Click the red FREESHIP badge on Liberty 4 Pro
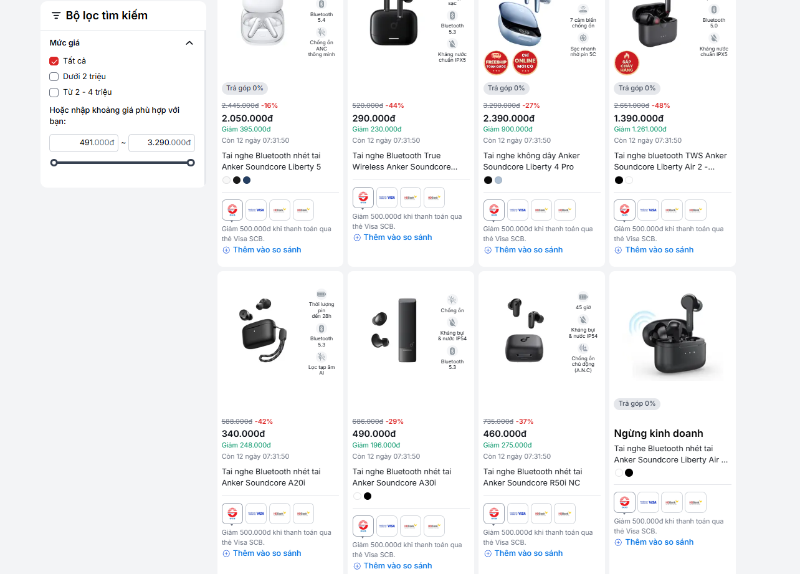The image size is (800, 574). pos(496,63)
